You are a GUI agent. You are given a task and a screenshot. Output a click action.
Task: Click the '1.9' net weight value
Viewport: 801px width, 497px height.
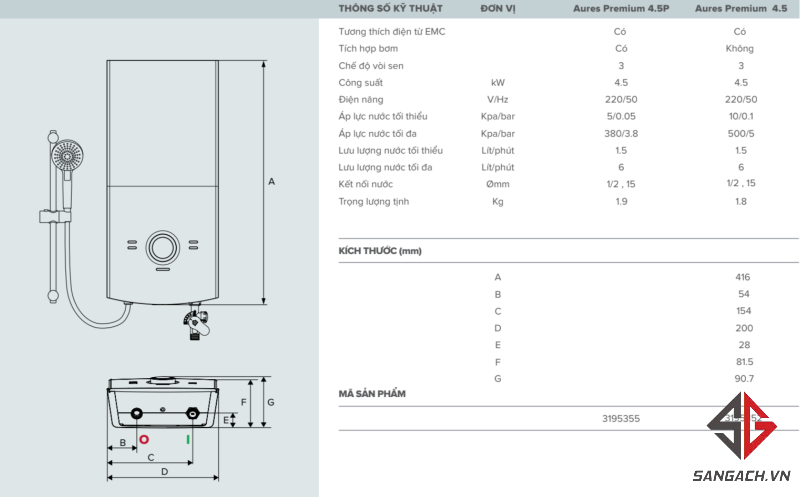pos(621,202)
